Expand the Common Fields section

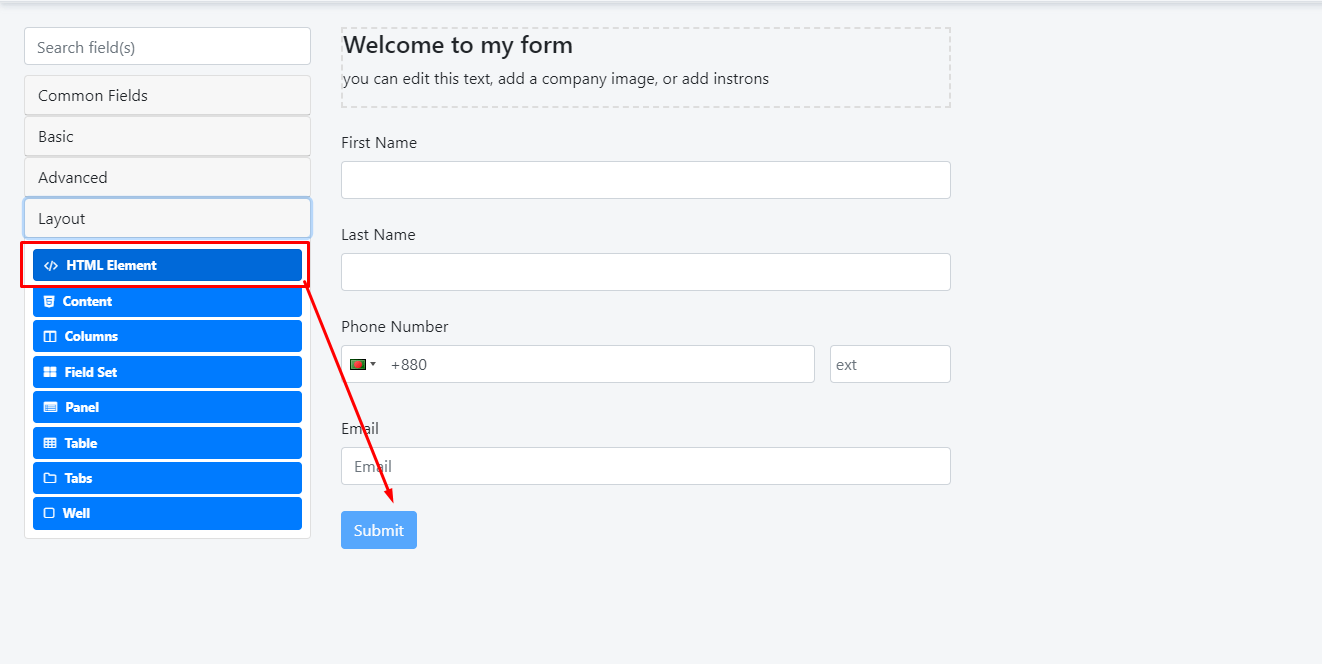click(167, 96)
